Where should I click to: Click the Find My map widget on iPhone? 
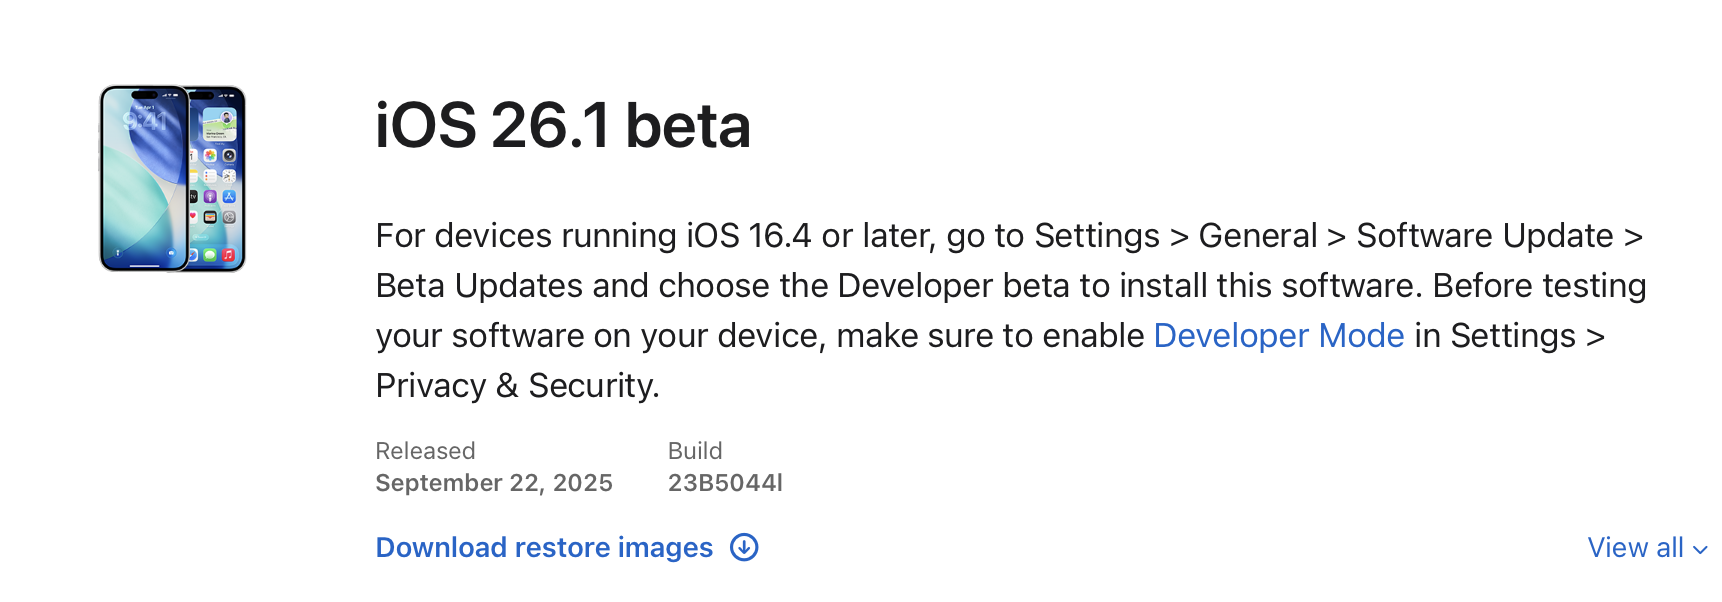point(219,124)
